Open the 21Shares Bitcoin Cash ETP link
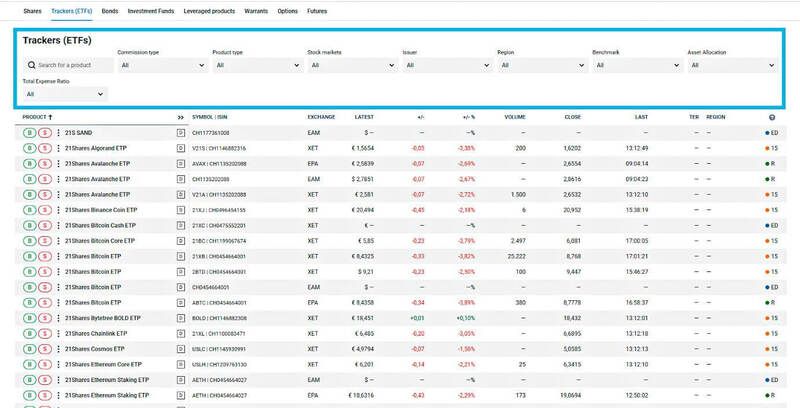 point(100,225)
